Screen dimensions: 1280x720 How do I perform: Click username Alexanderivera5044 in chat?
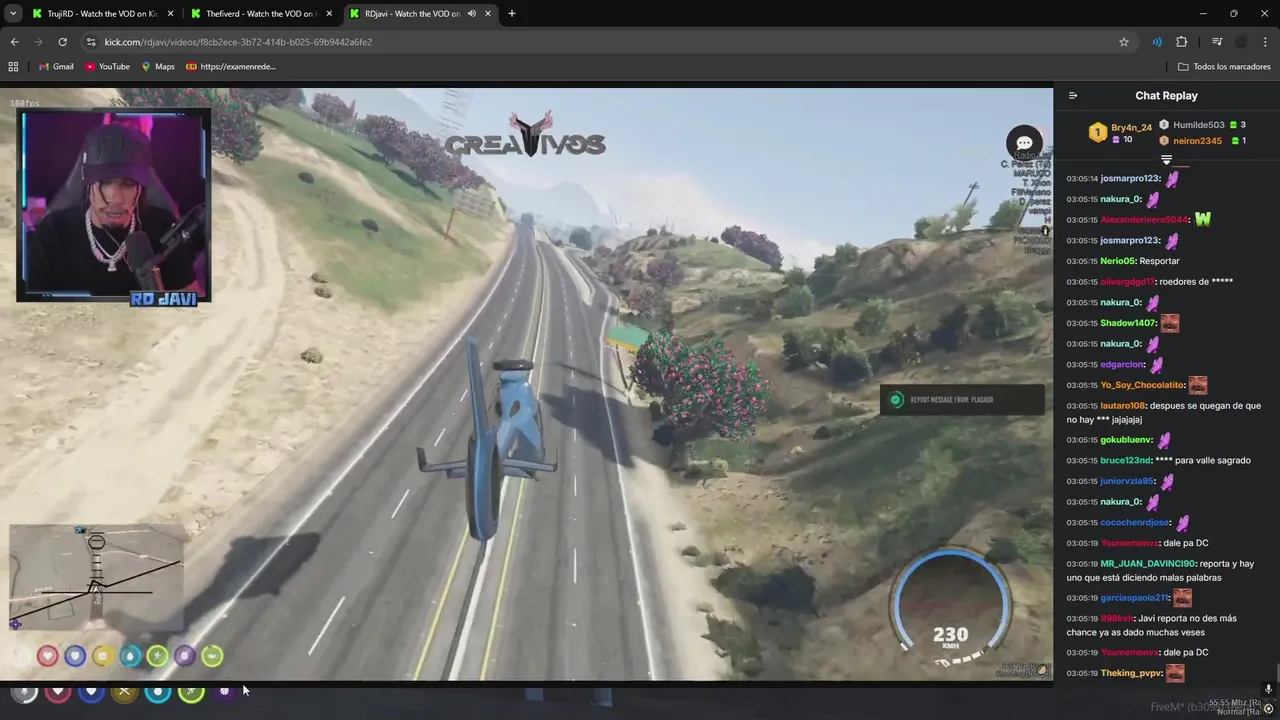tap(1144, 220)
